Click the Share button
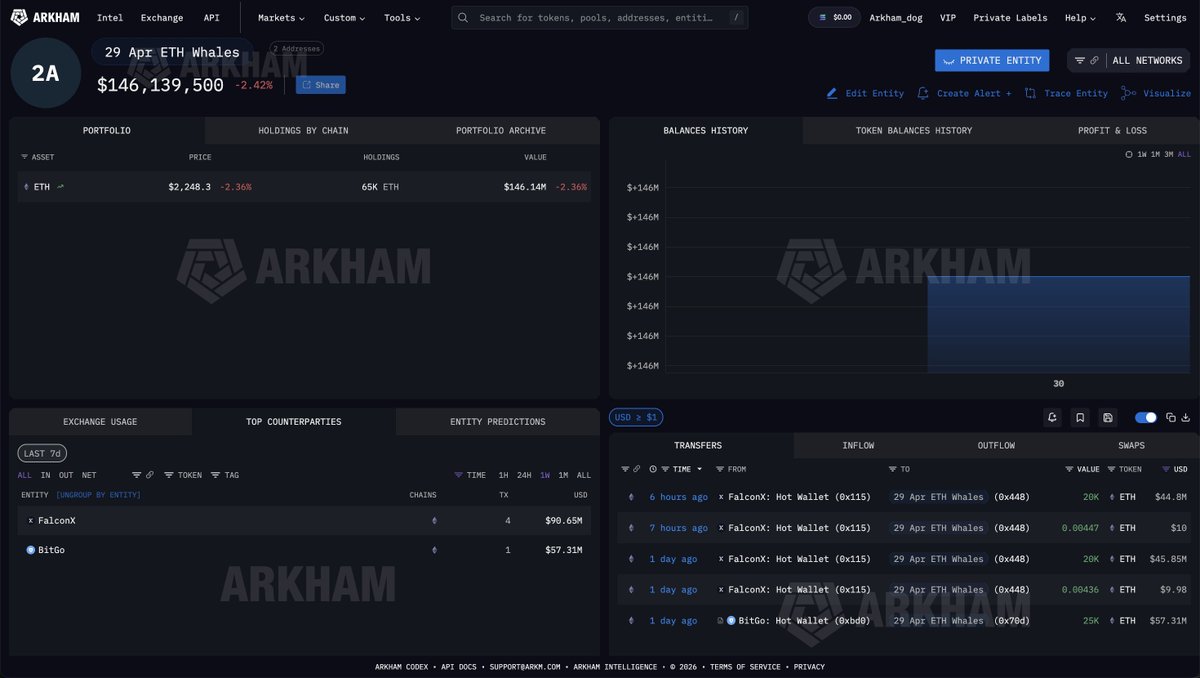 321,85
